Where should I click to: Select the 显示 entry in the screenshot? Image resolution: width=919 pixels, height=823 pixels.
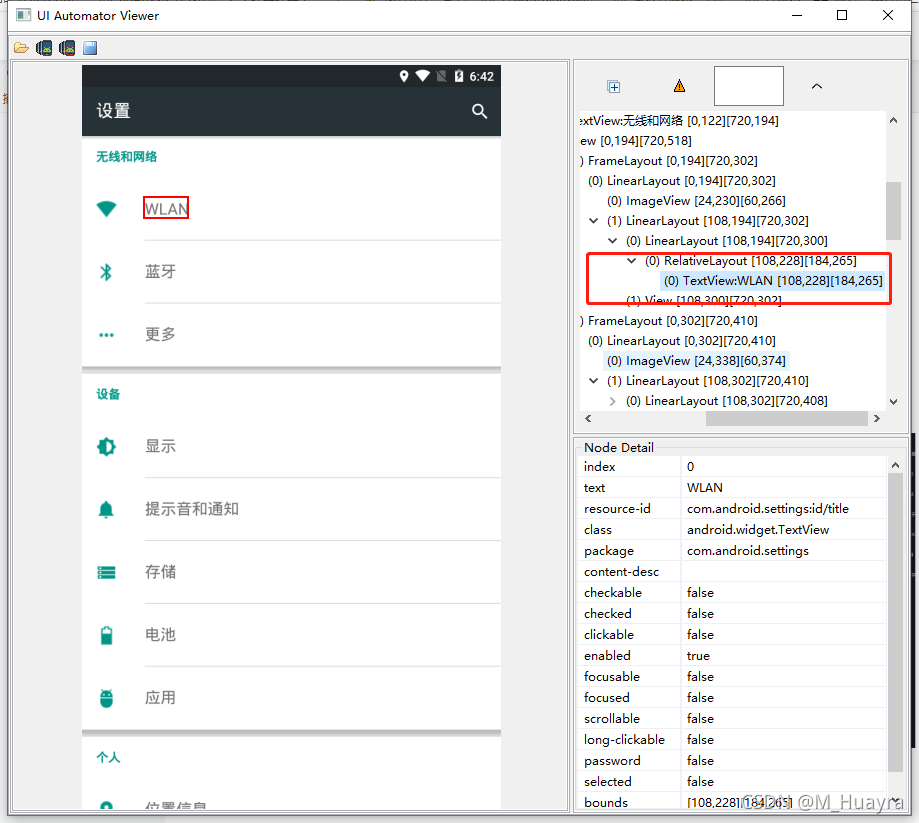click(161, 446)
